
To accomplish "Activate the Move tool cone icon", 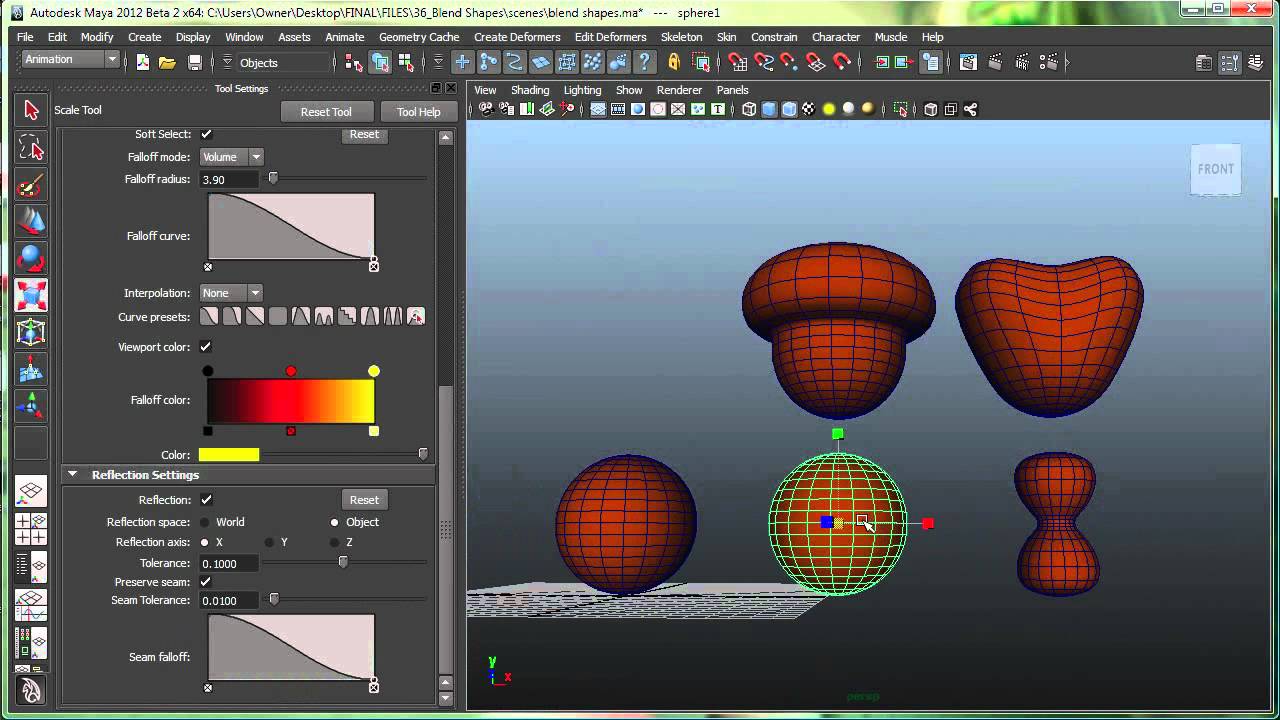I will click(x=31, y=222).
